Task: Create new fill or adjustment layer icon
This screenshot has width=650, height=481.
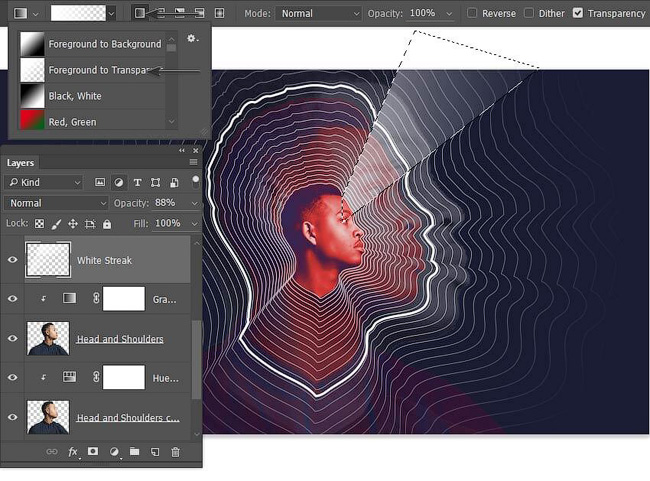Action: coord(114,452)
